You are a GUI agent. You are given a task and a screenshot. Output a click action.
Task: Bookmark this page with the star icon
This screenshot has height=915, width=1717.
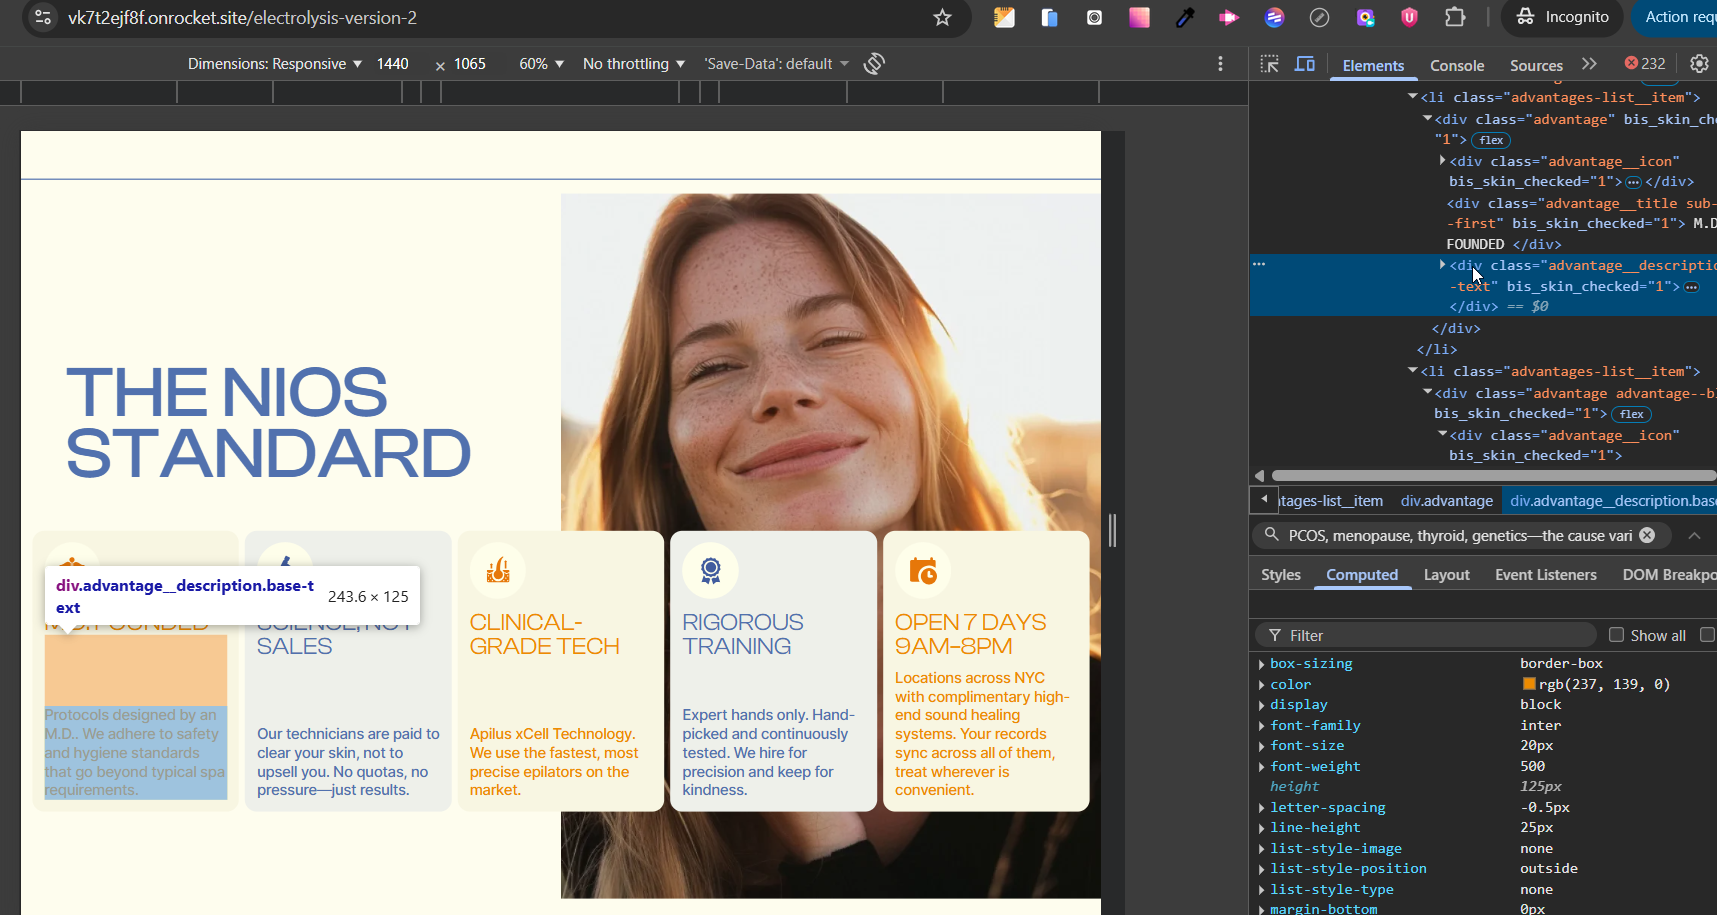(x=942, y=18)
